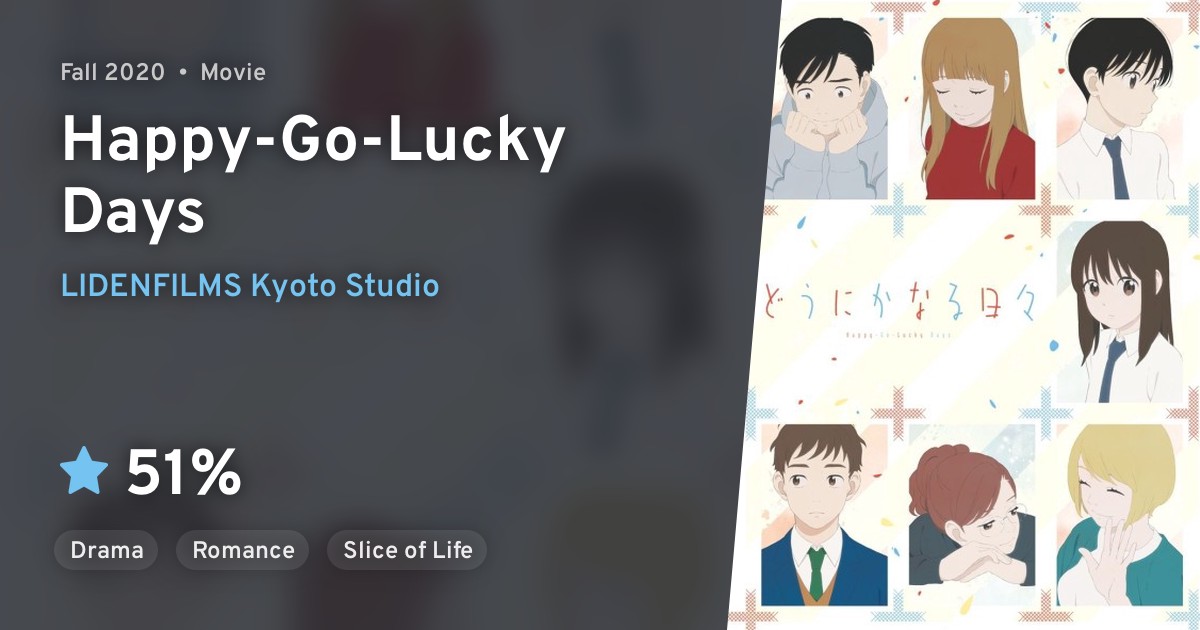This screenshot has width=1200, height=630.
Task: Select the Drama genre tag
Action: point(107,550)
